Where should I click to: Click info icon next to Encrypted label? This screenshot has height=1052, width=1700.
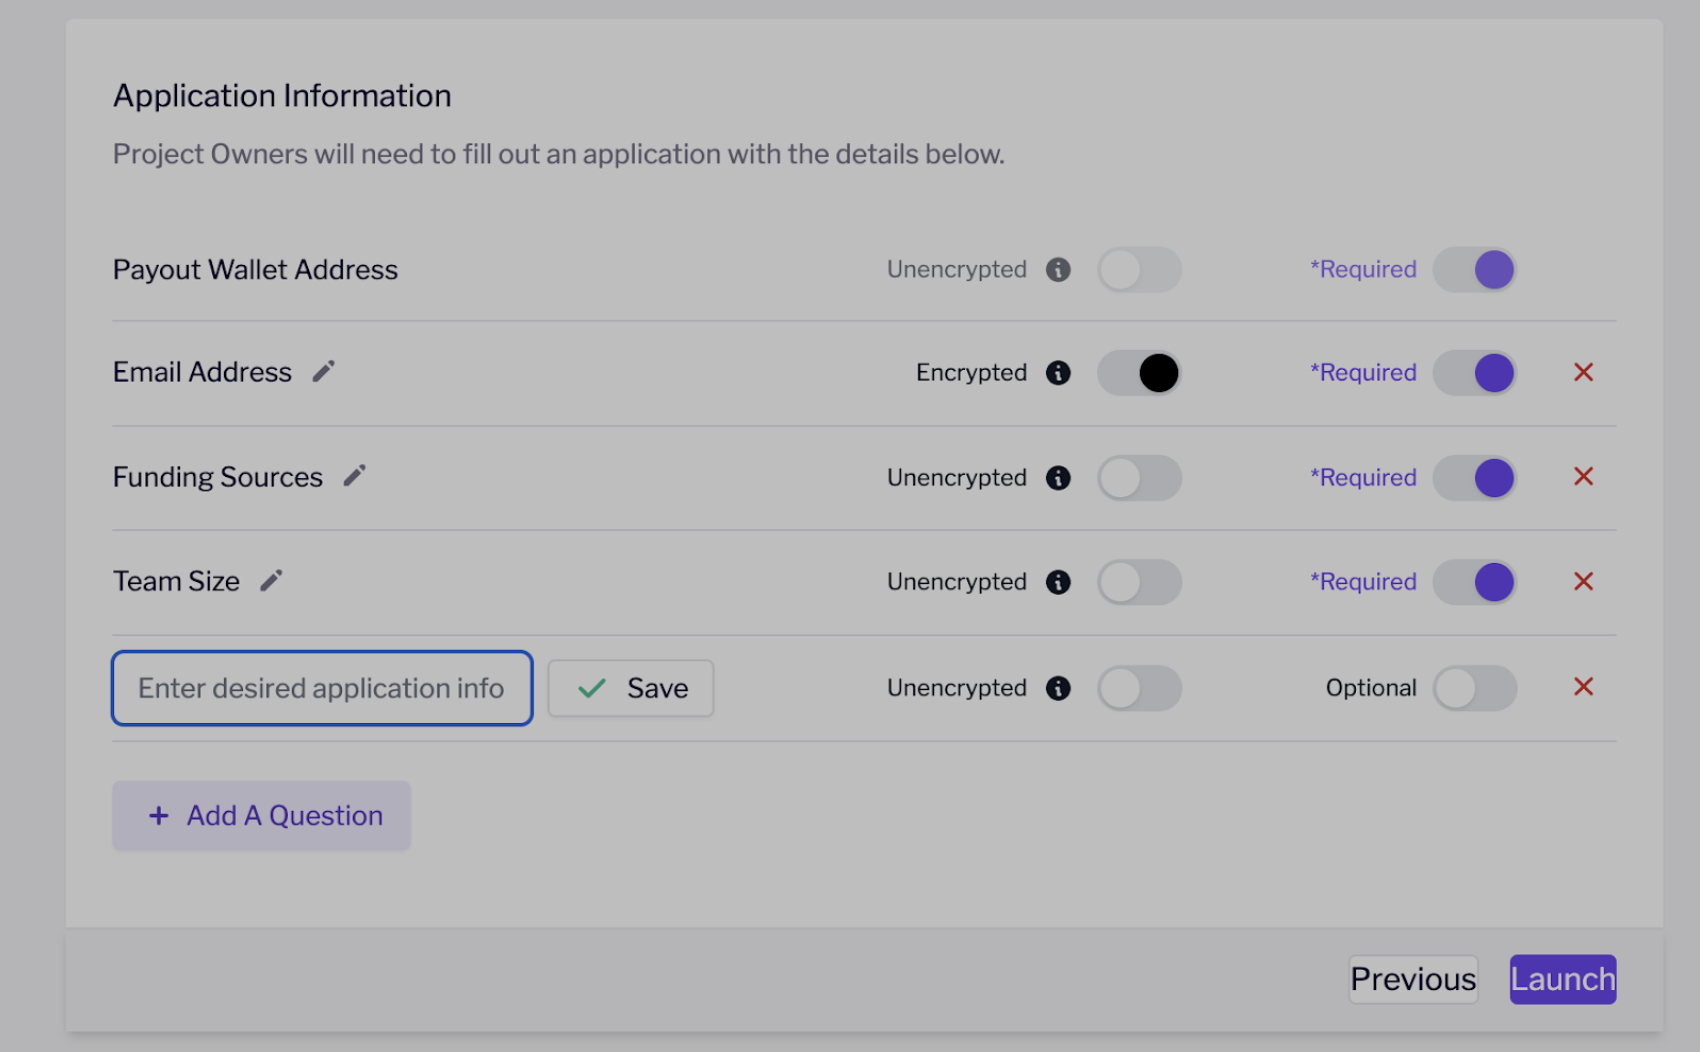(1058, 373)
